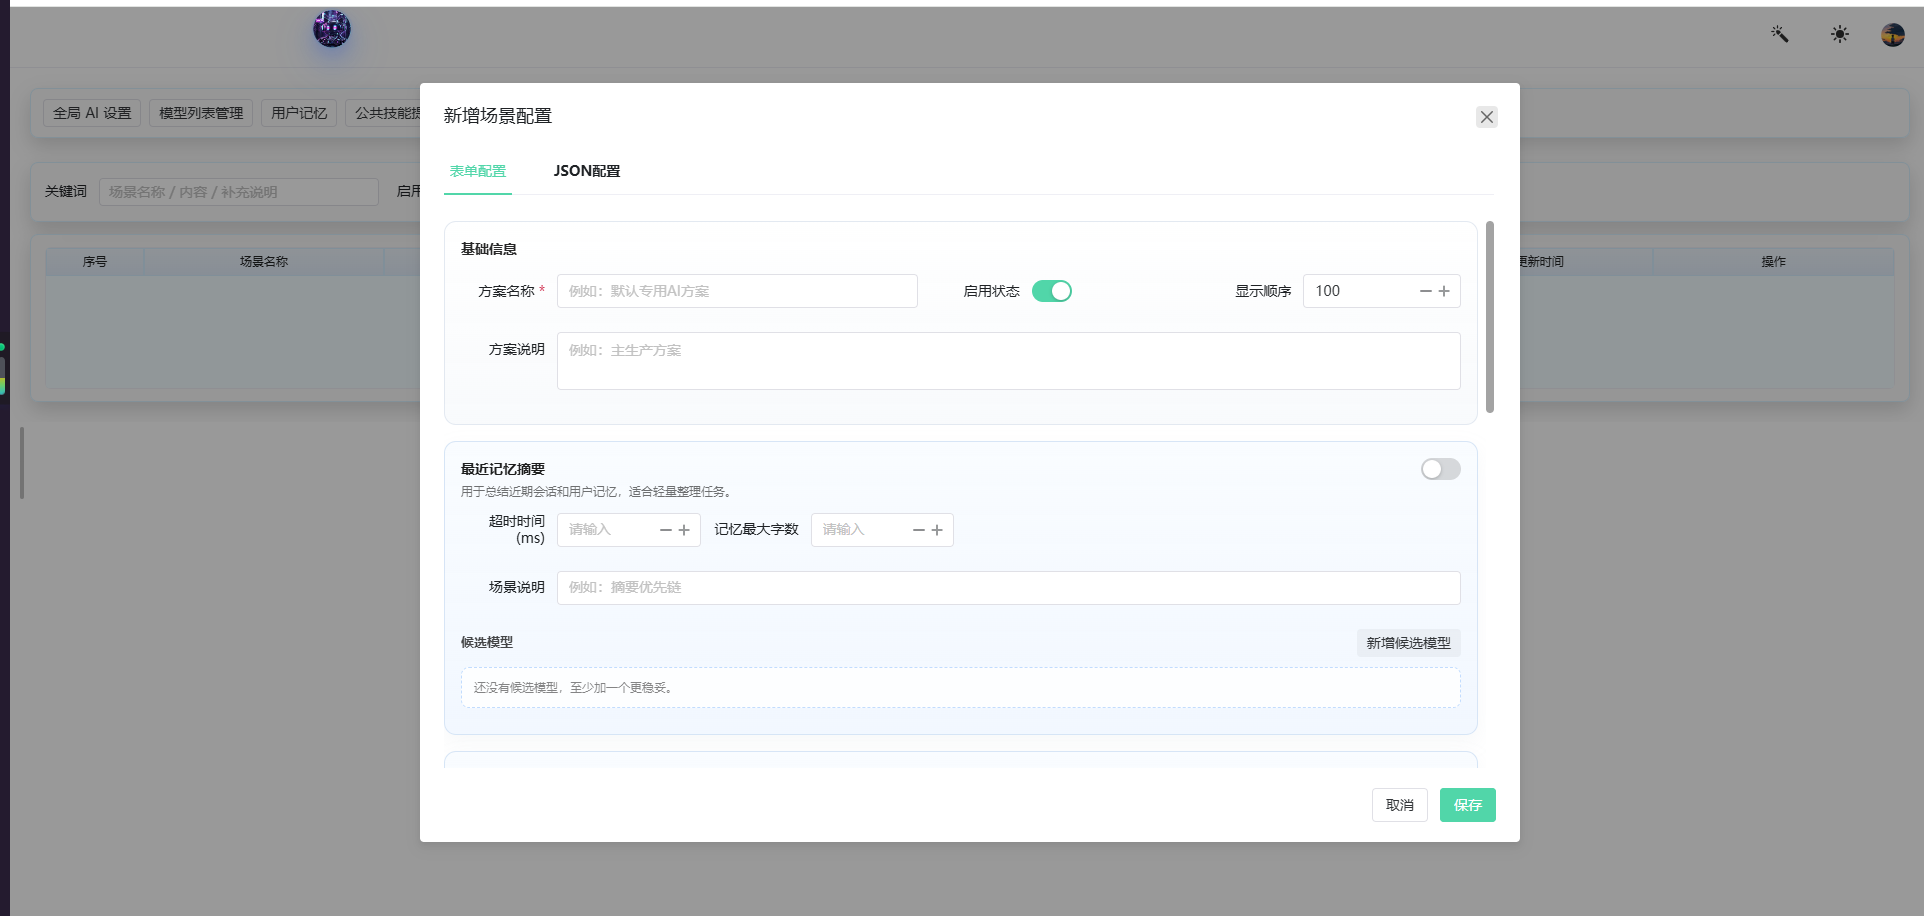The height and width of the screenshot is (916, 1924).
Task: Click the 取消 button
Action: point(1400,805)
